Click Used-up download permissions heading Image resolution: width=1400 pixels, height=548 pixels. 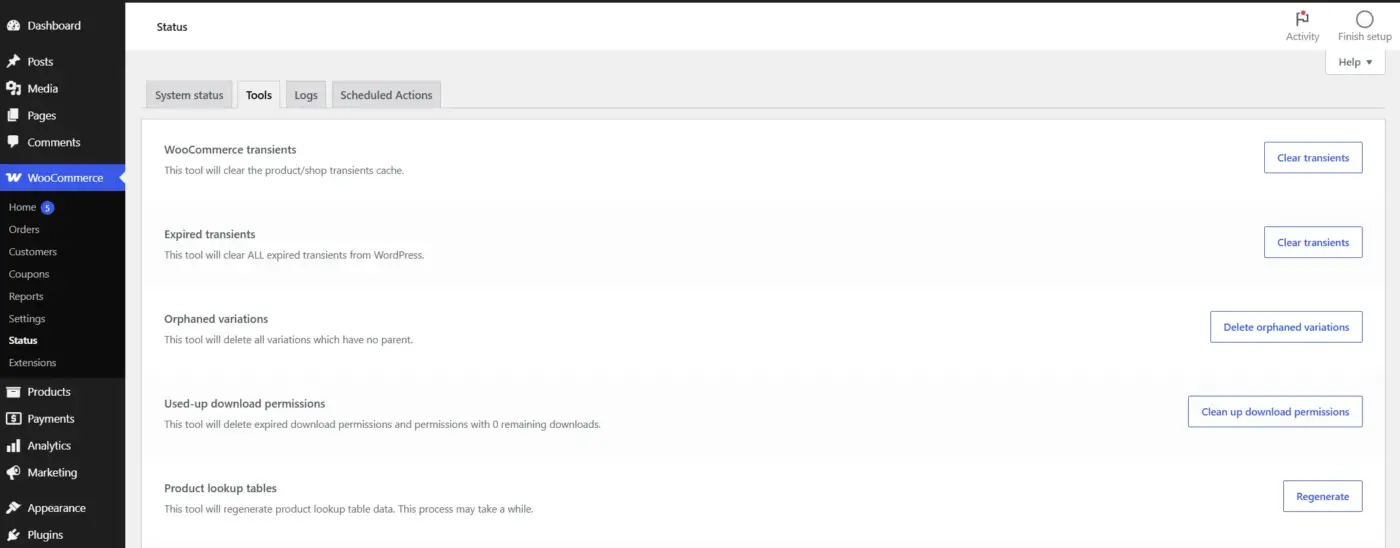point(245,404)
